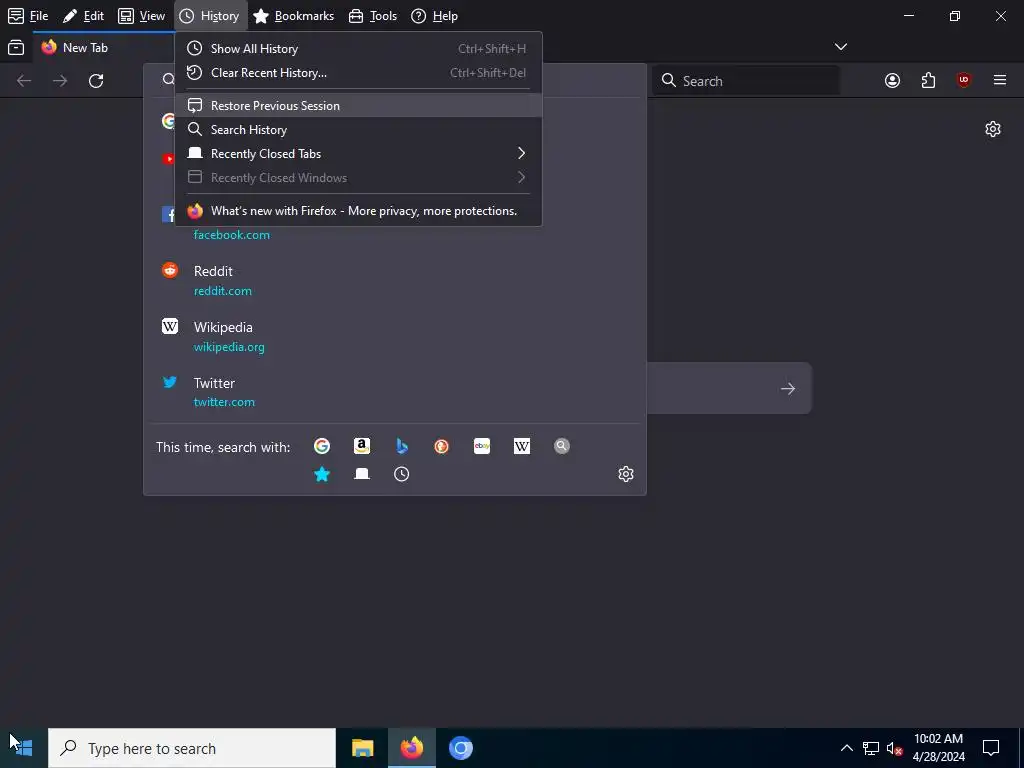This screenshot has width=1024, height=768.
Task: Open the Help menu
Action: 434,16
